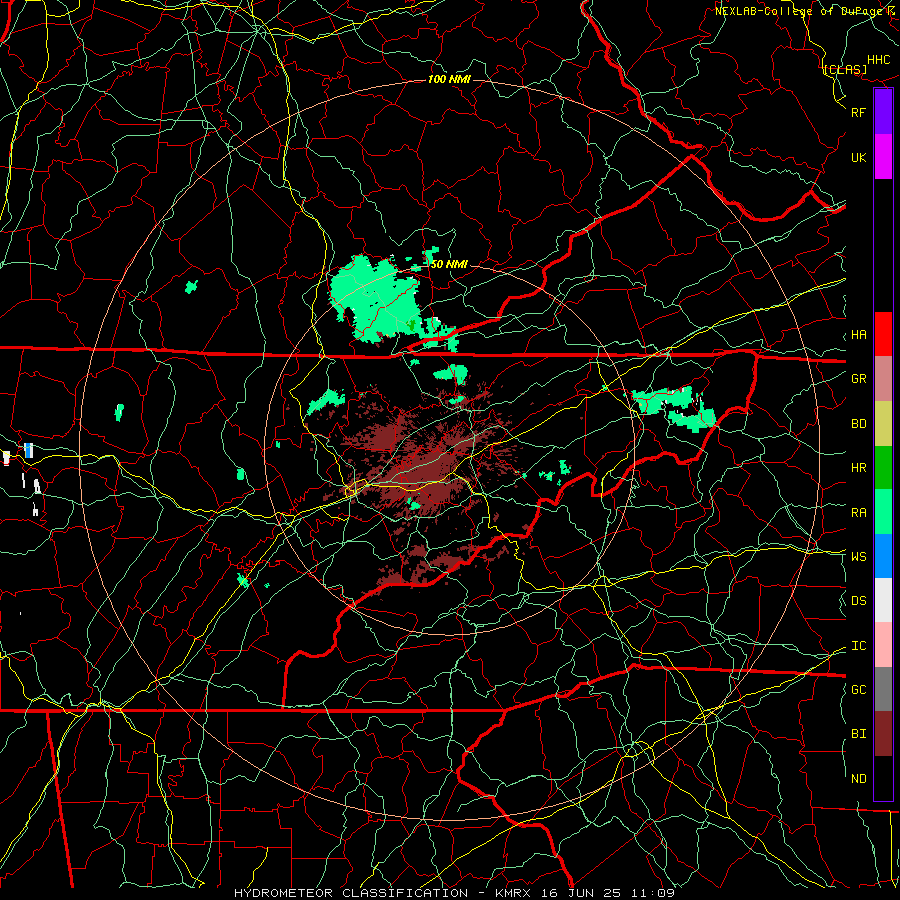Click the light green RA legend swatch
Viewport: 900px width, 900px height.
[883, 512]
